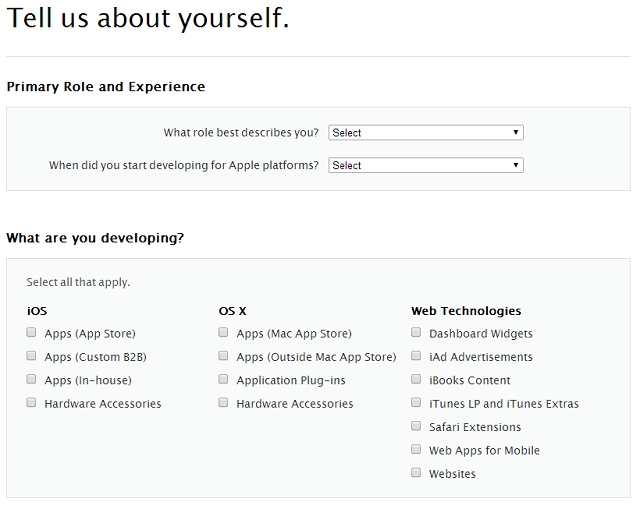Enable Web Apps for Mobile checkbox
The width and height of the screenshot is (640, 509).
[416, 449]
